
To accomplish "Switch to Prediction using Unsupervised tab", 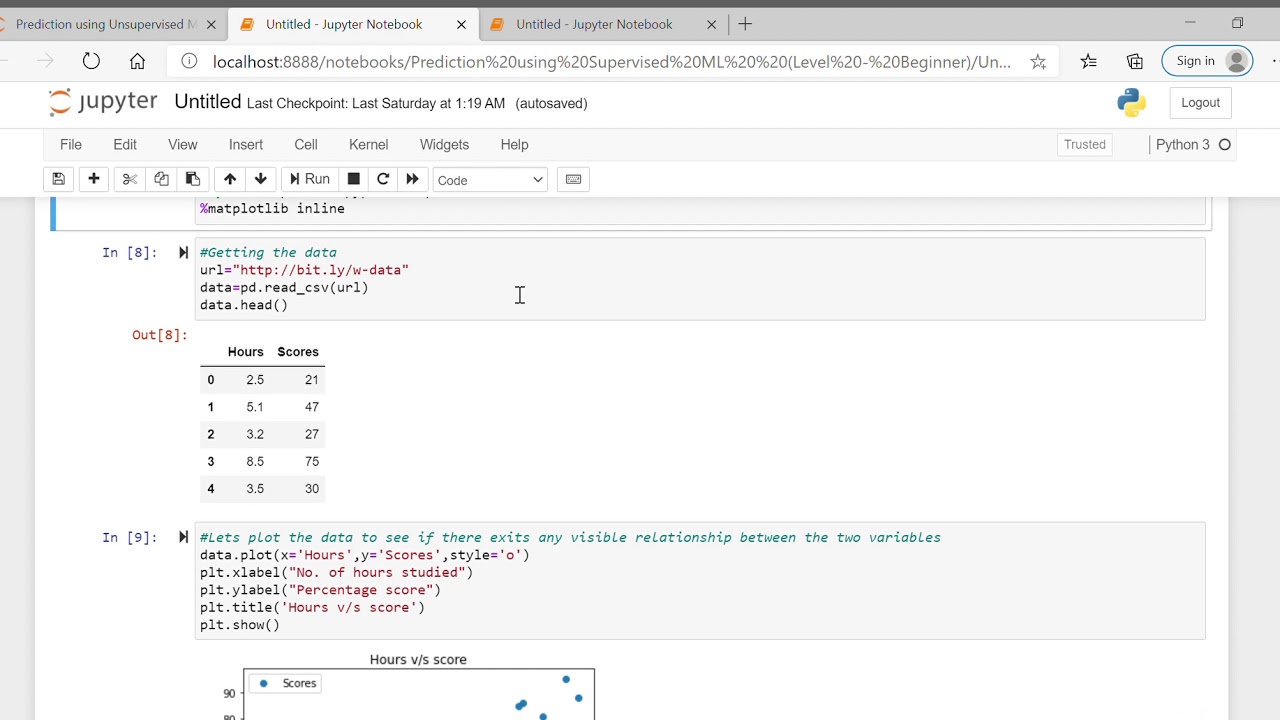I will click(105, 24).
